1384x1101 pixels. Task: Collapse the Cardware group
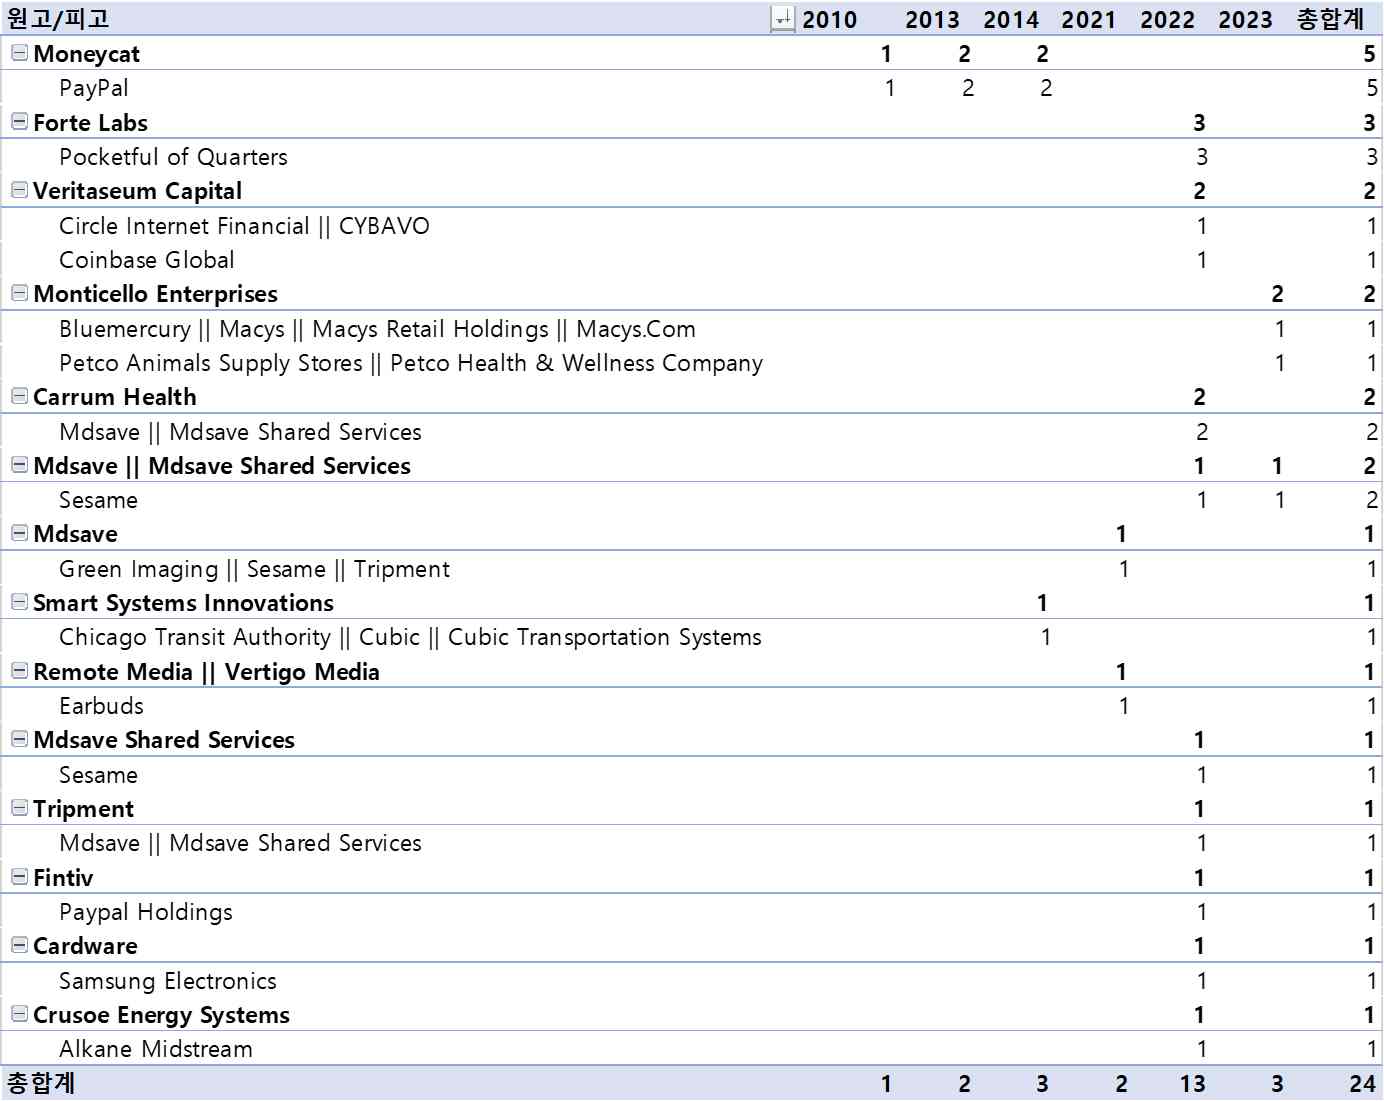tap(19, 945)
